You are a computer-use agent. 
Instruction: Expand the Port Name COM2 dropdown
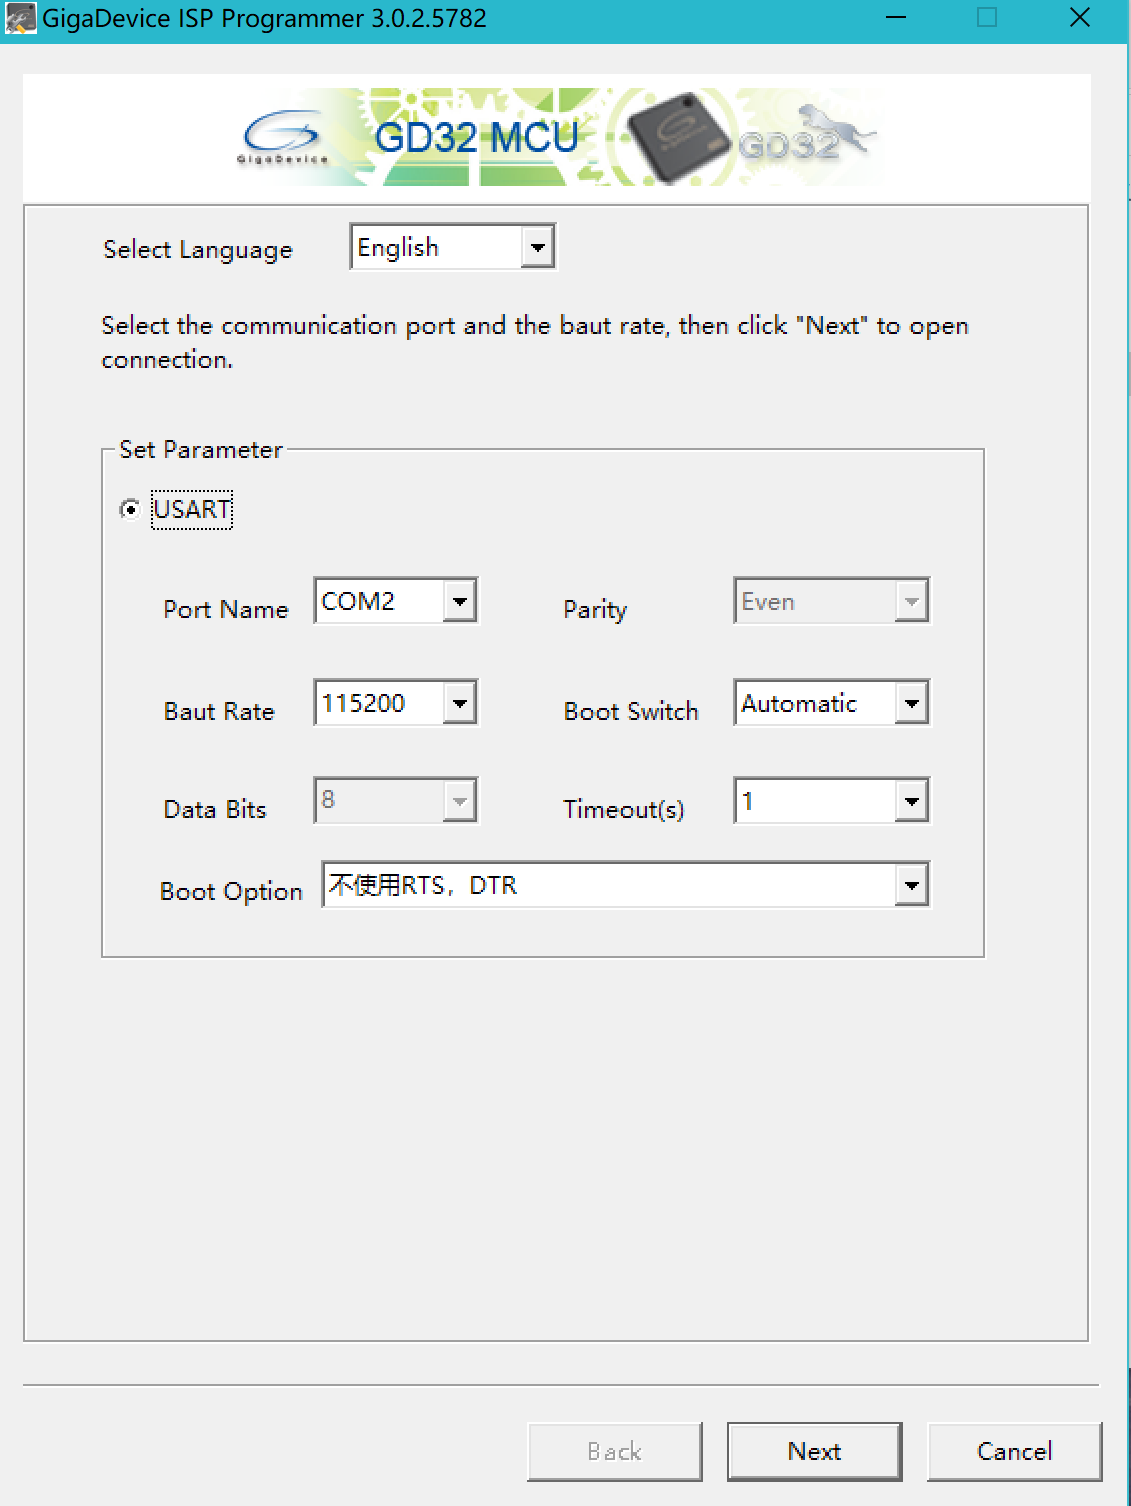coord(396,601)
